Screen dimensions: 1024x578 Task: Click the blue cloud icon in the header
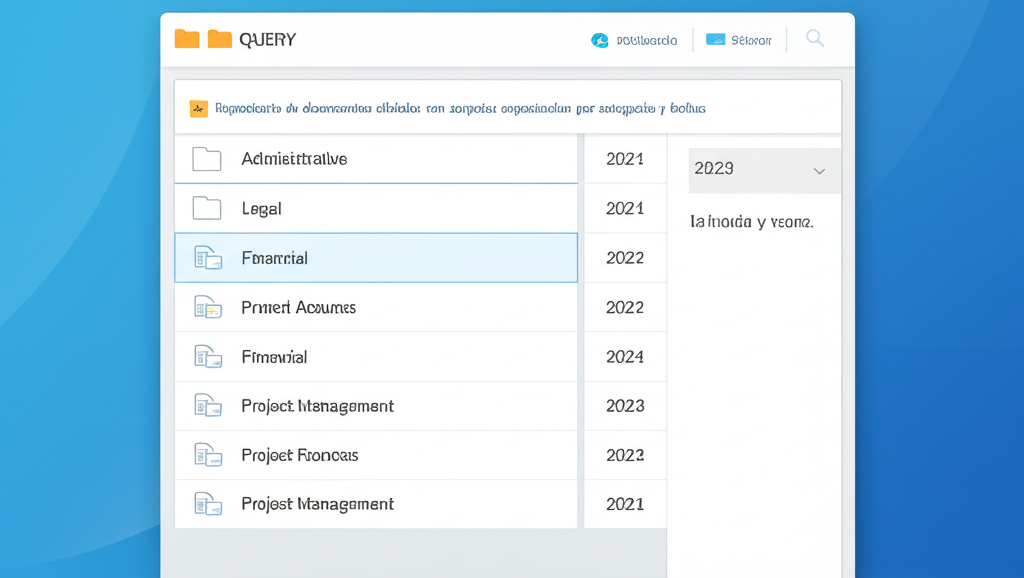pyautogui.click(x=600, y=41)
